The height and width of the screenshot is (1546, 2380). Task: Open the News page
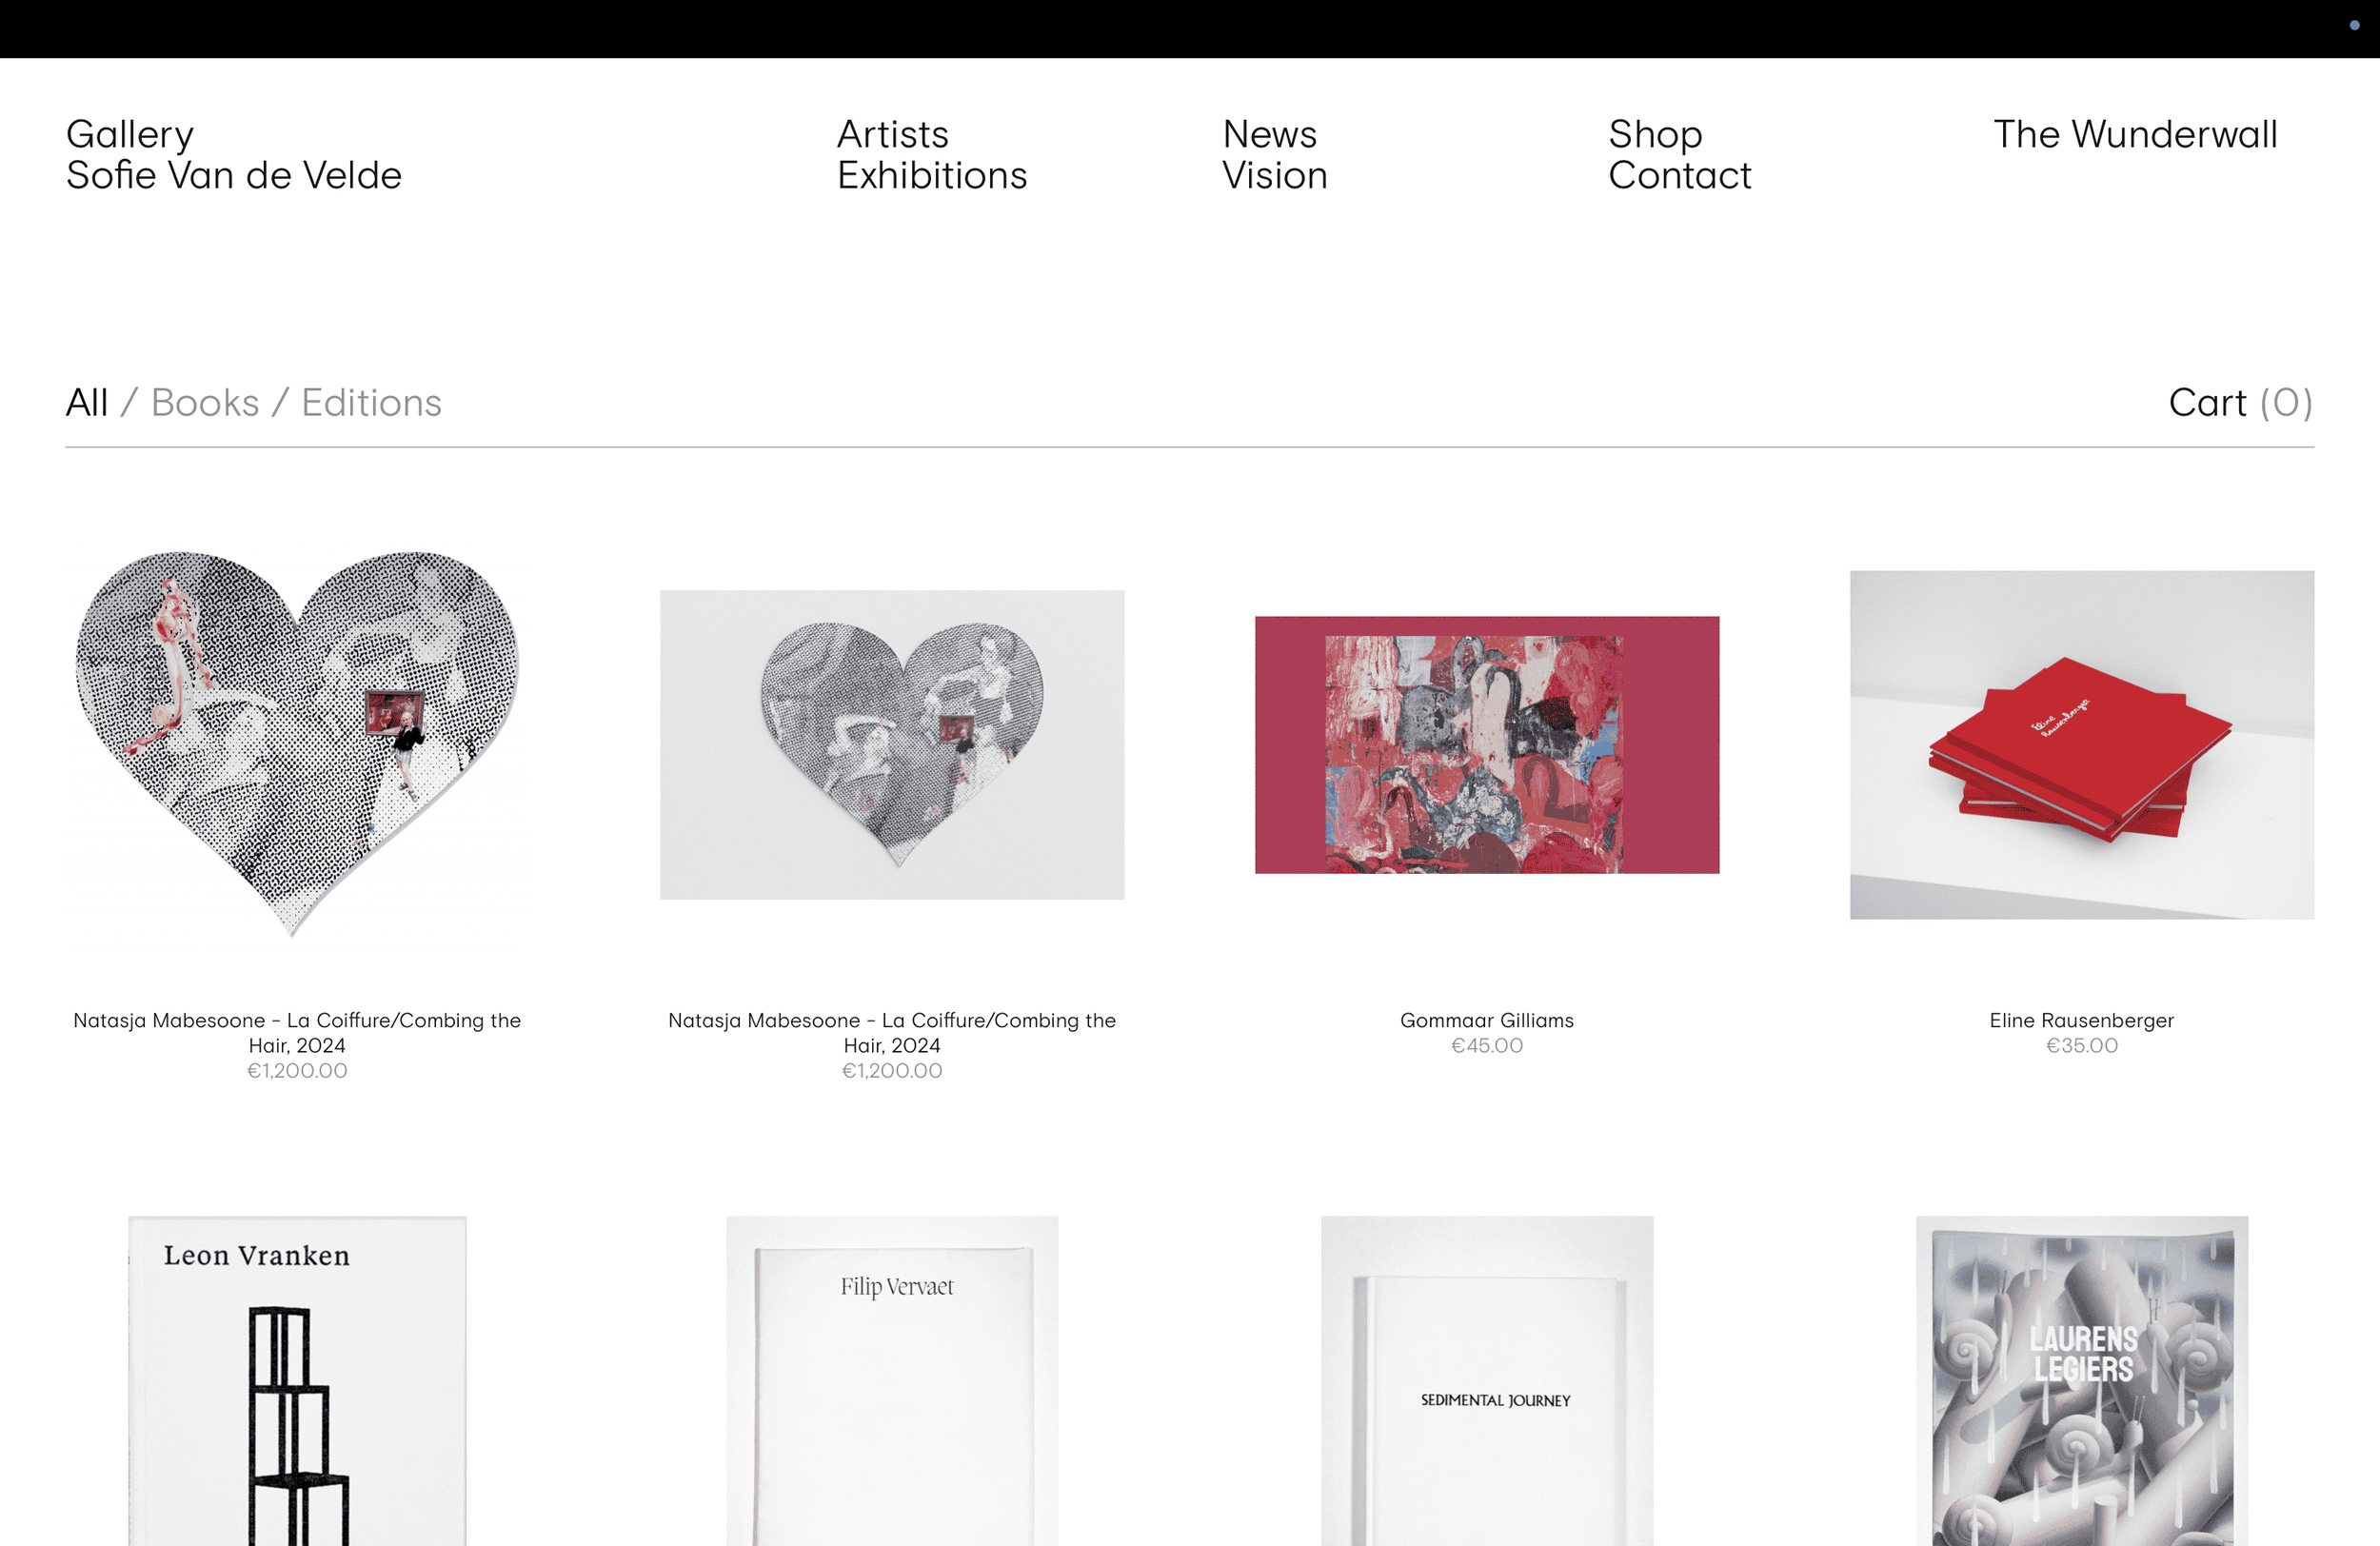[x=1270, y=134]
